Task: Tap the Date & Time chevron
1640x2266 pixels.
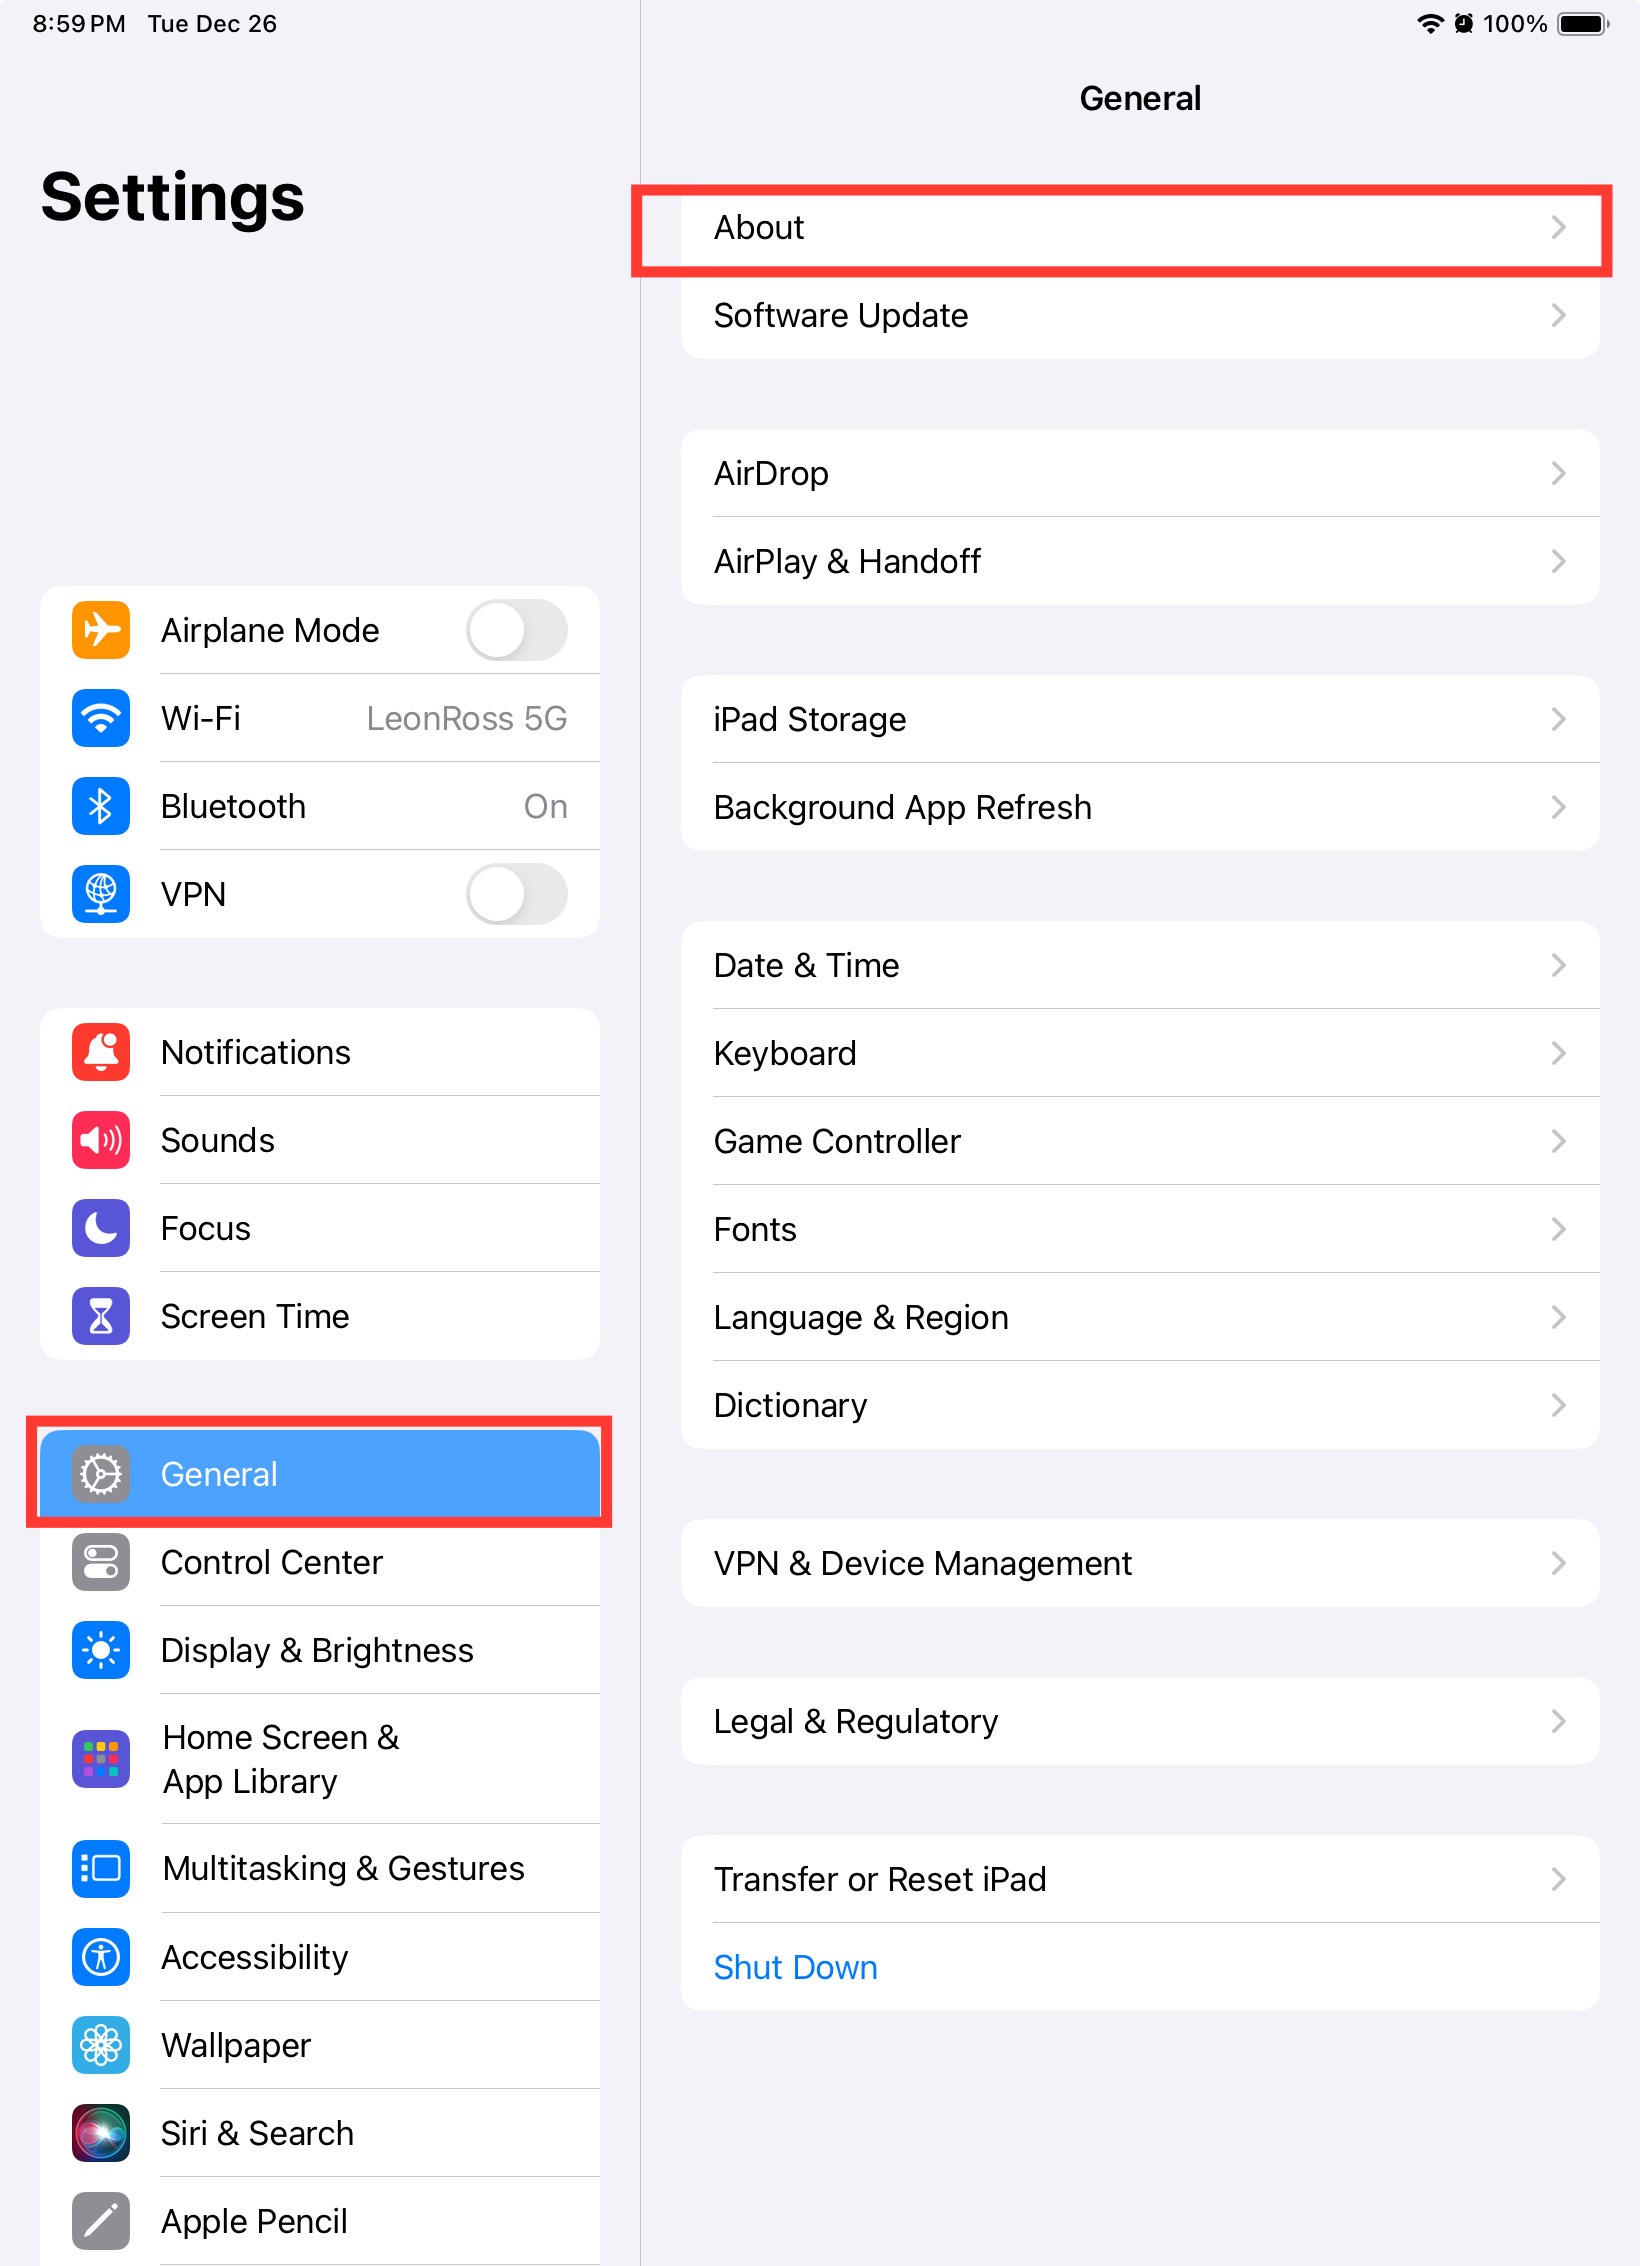Action: (1558, 965)
